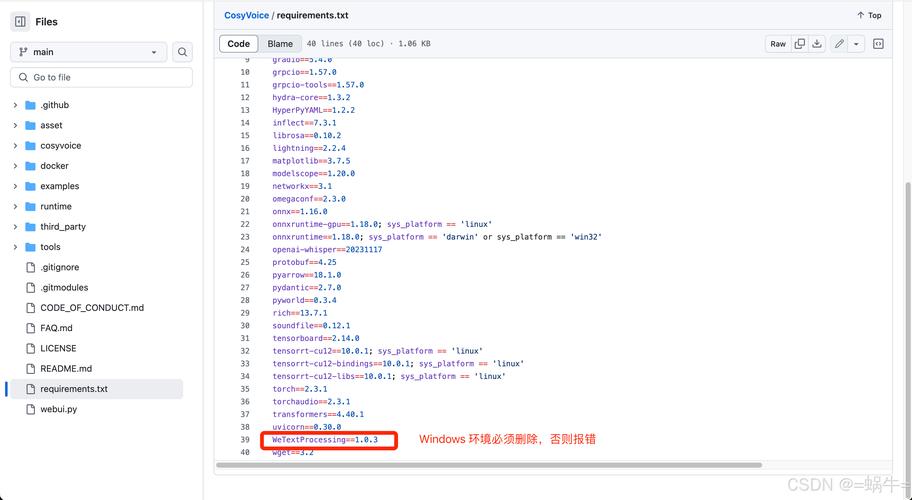The width and height of the screenshot is (912, 500).
Task: Open the main branch selector dropdown
Action: pyautogui.click(x=88, y=52)
